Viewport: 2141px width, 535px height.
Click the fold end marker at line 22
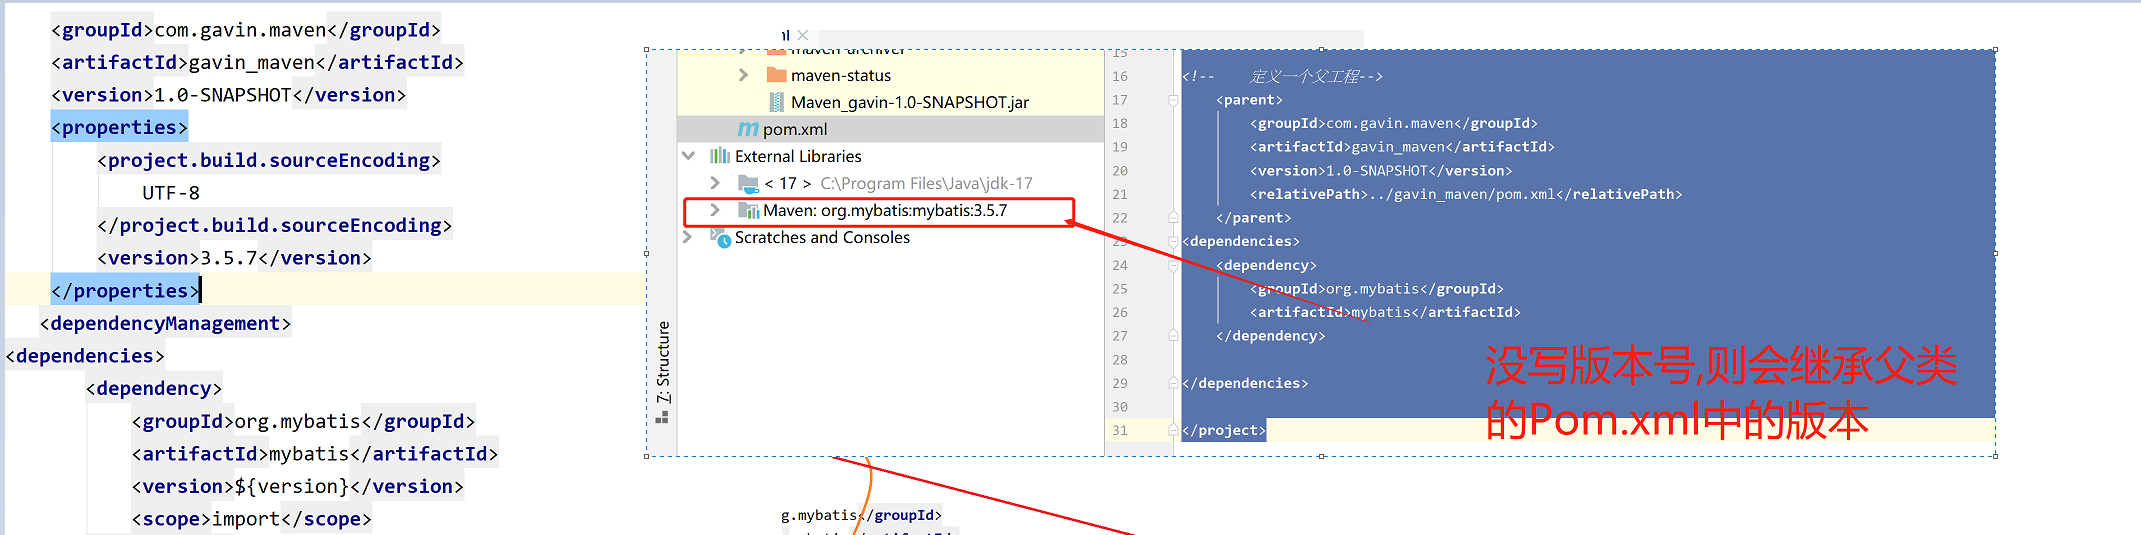point(1173,218)
